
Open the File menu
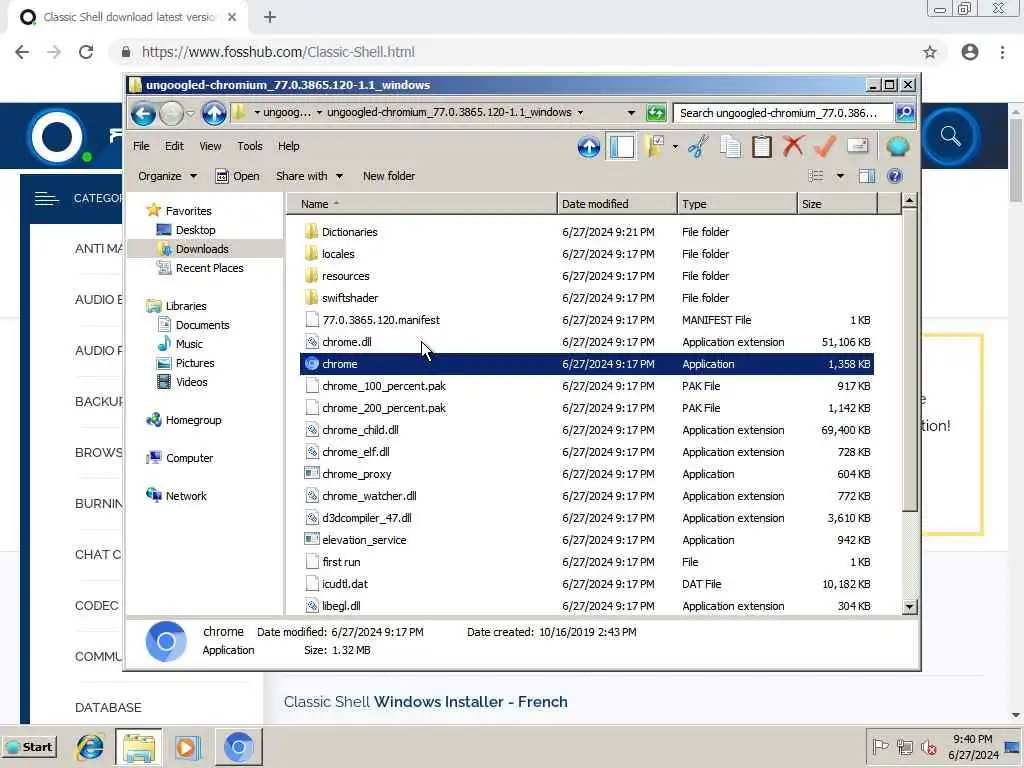[x=141, y=146]
